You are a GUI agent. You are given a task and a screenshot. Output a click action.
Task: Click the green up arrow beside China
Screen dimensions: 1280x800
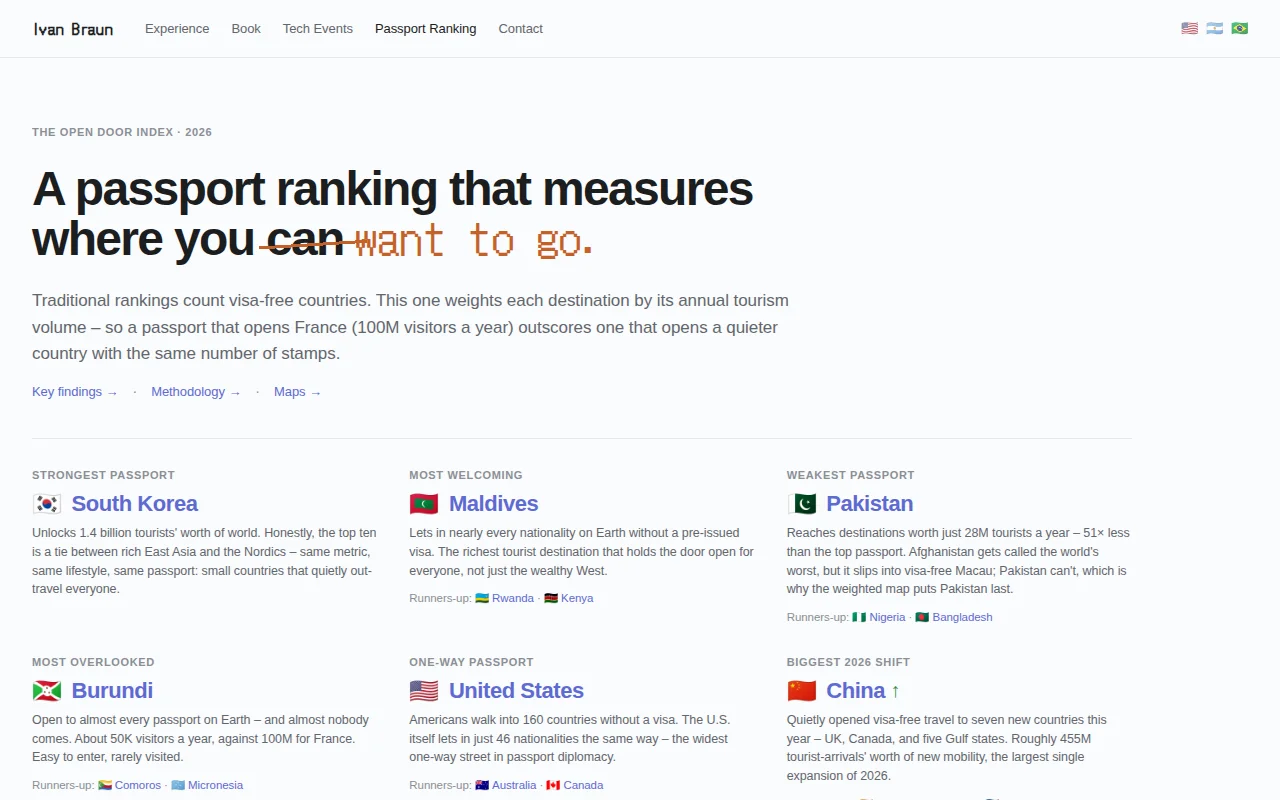point(895,692)
